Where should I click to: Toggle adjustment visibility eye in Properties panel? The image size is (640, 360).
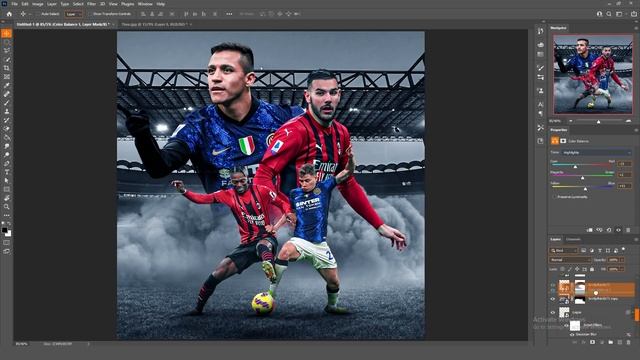point(618,230)
